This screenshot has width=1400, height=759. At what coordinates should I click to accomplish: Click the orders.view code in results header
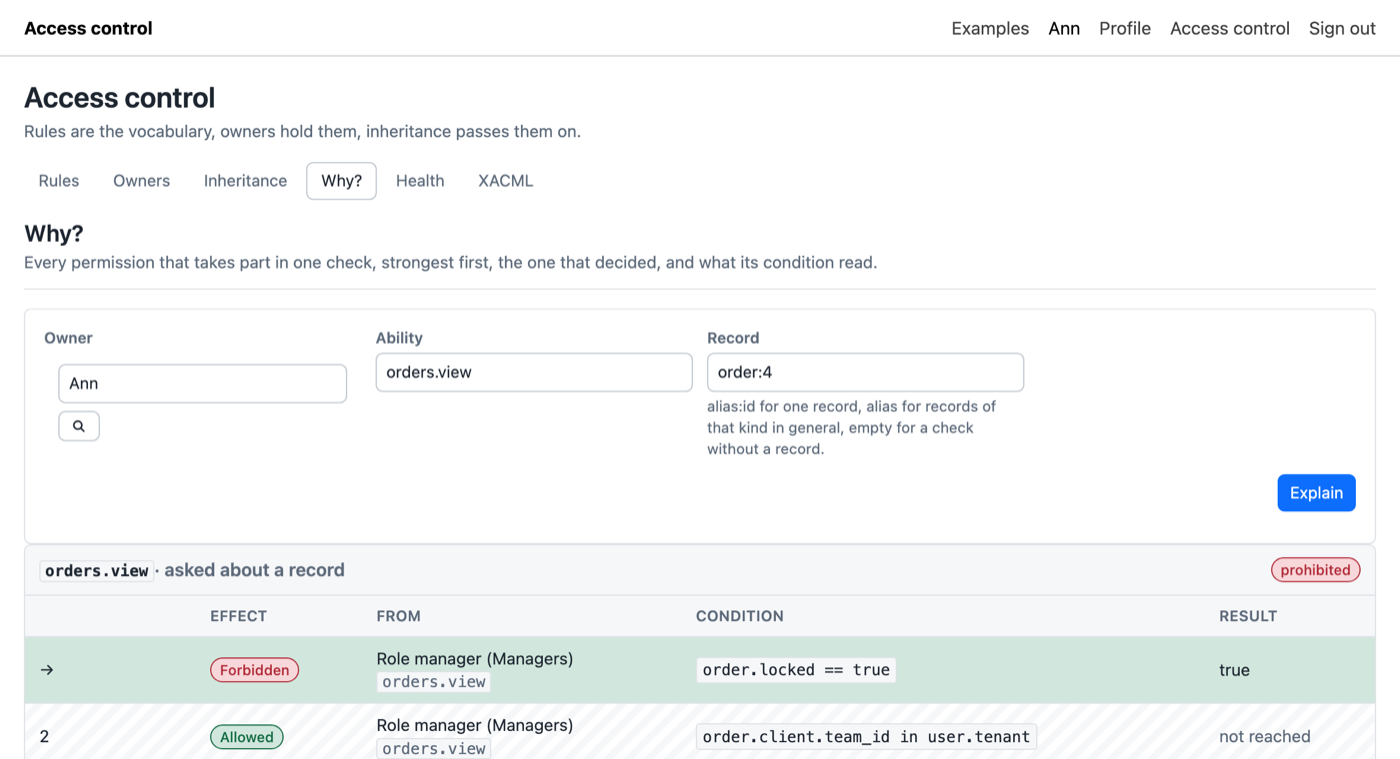pyautogui.click(x=97, y=571)
